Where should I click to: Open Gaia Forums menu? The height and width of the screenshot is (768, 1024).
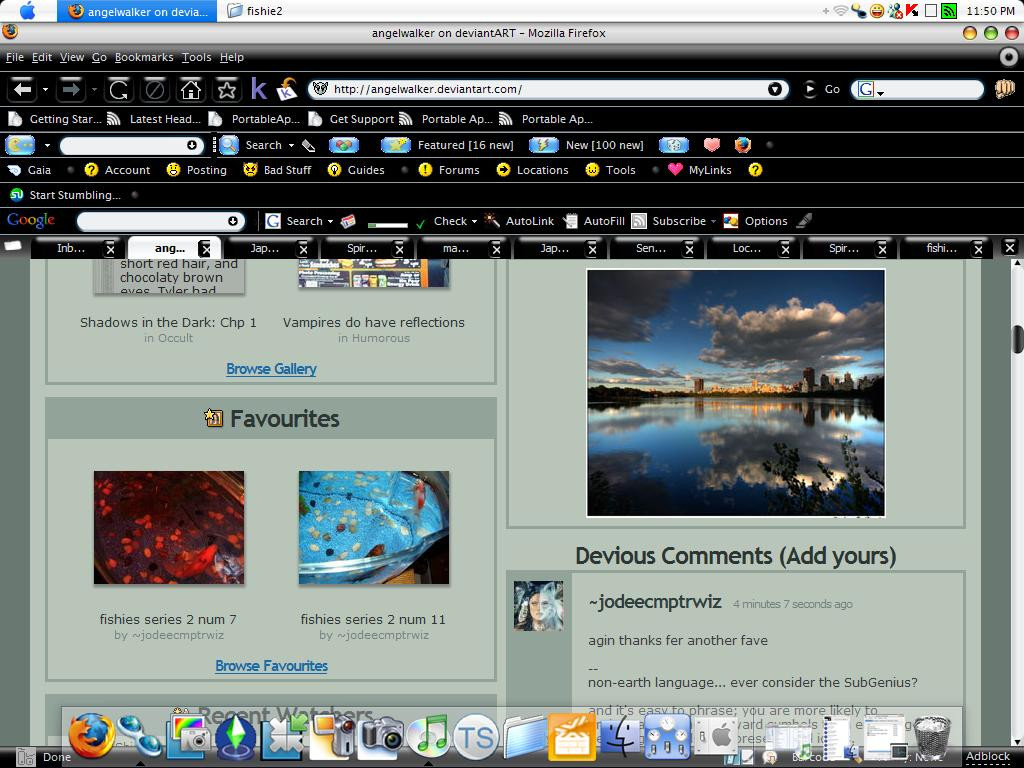click(x=449, y=170)
